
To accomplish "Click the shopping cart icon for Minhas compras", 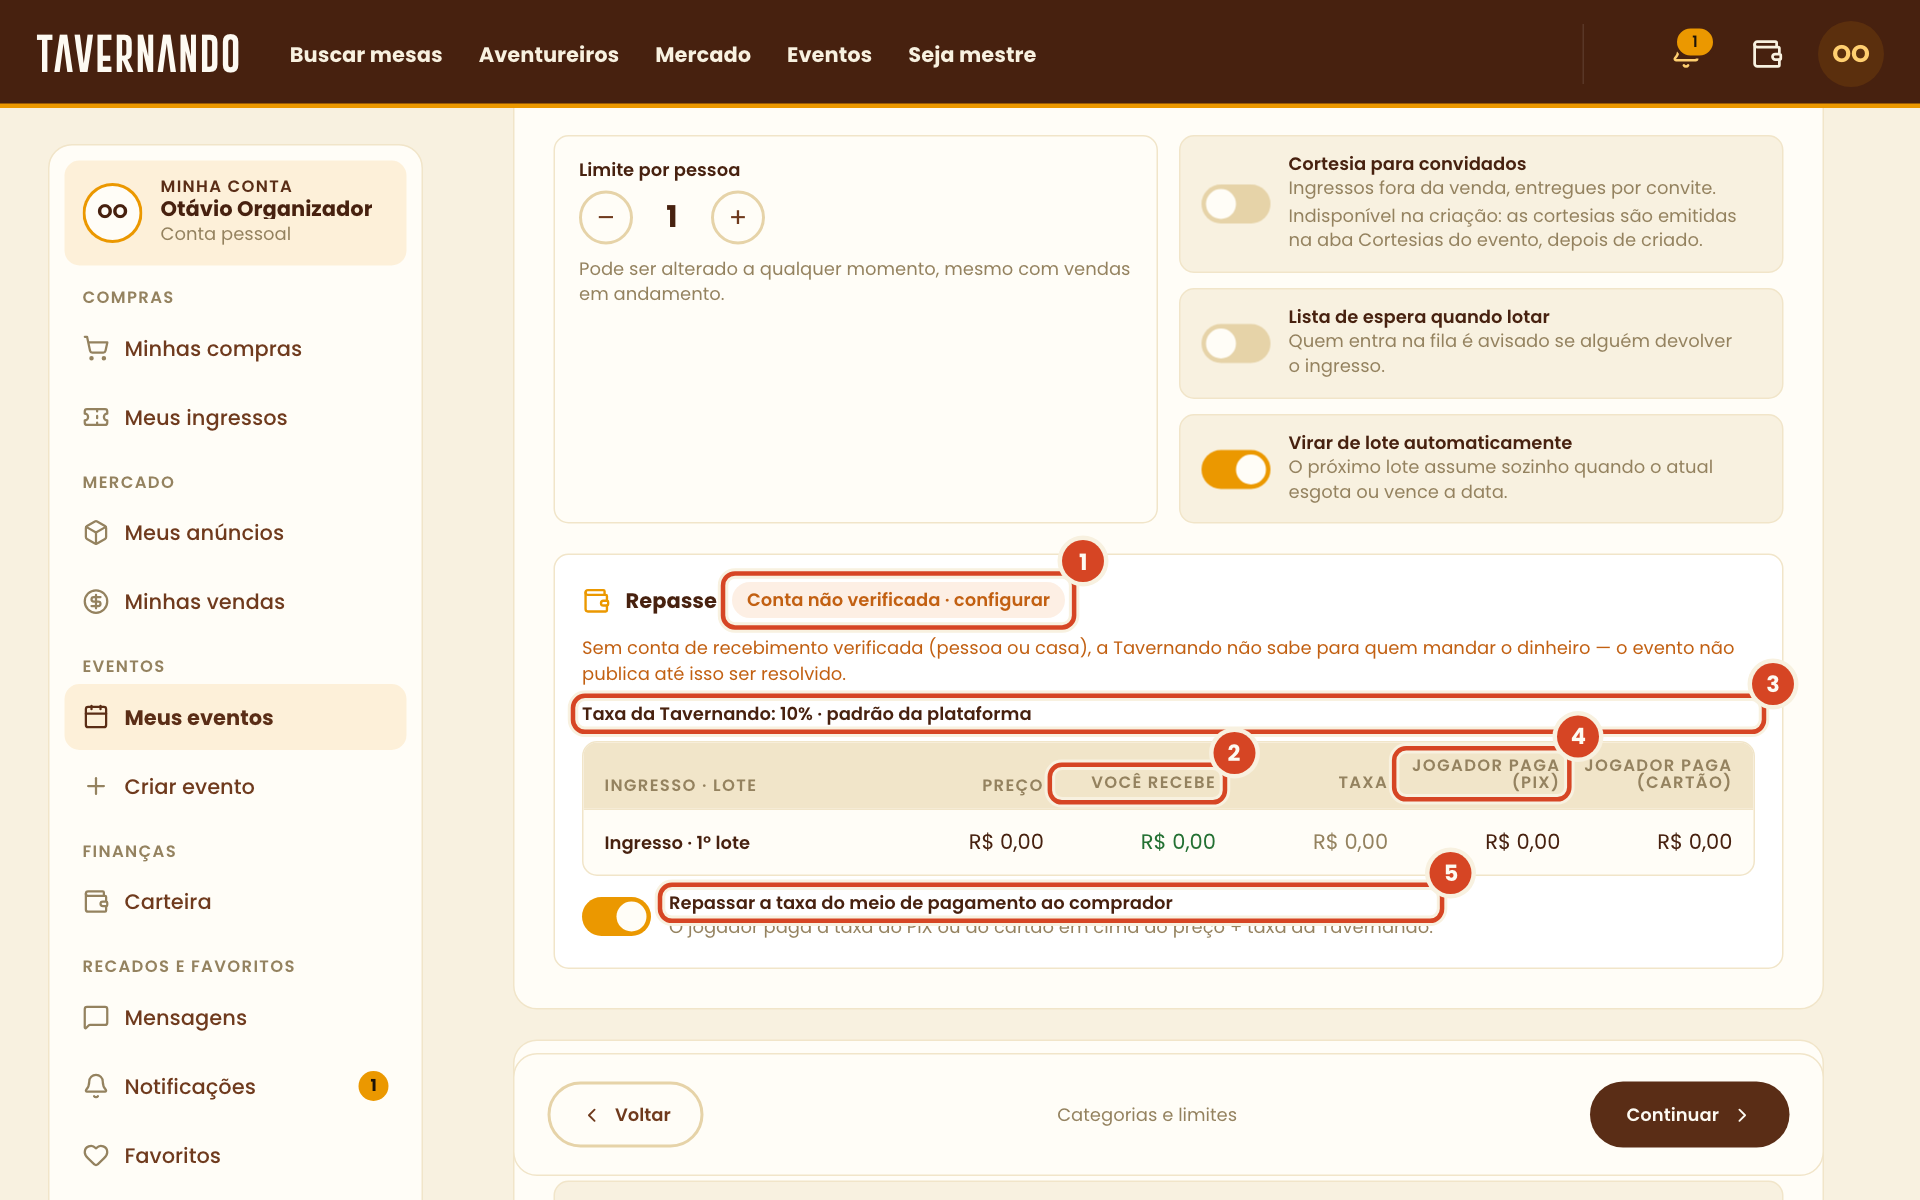I will coord(96,348).
